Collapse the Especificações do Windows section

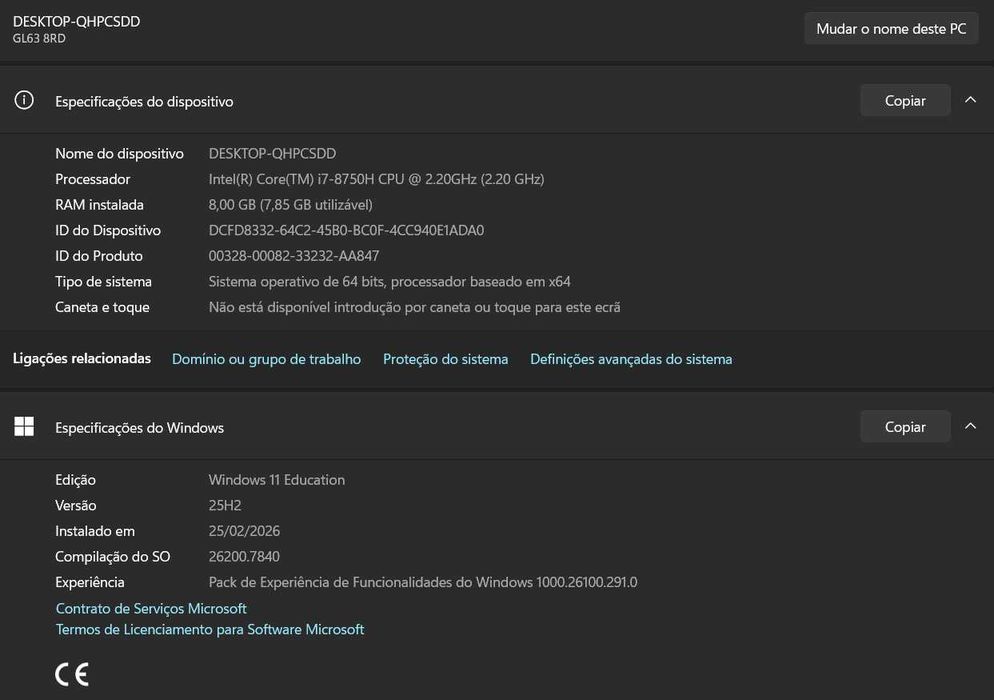click(970, 427)
